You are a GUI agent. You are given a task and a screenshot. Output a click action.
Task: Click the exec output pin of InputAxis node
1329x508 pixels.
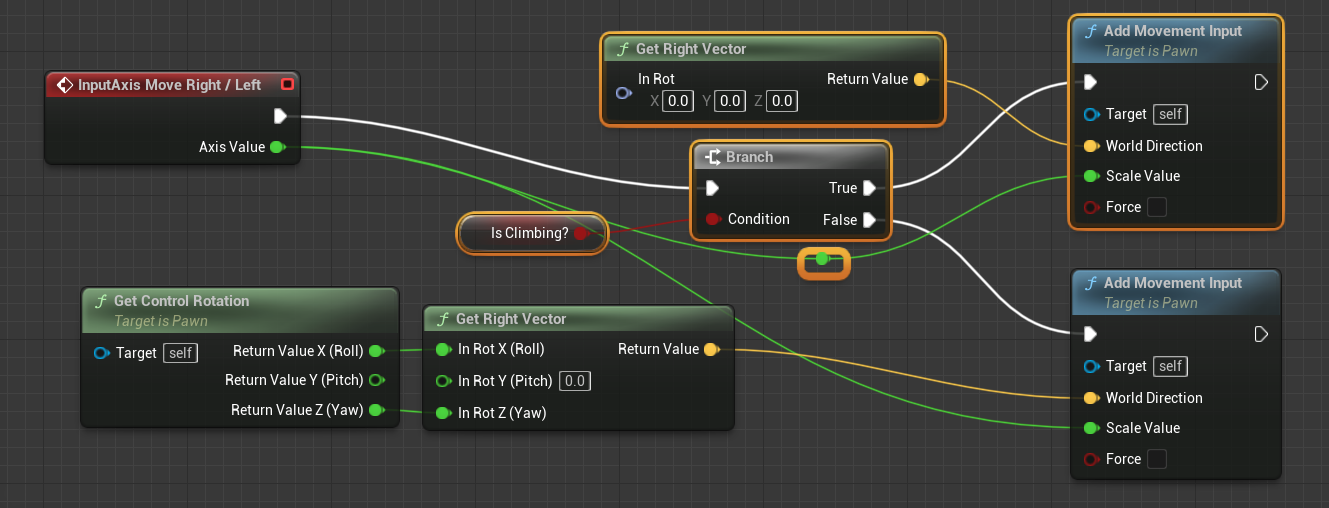[x=280, y=116]
